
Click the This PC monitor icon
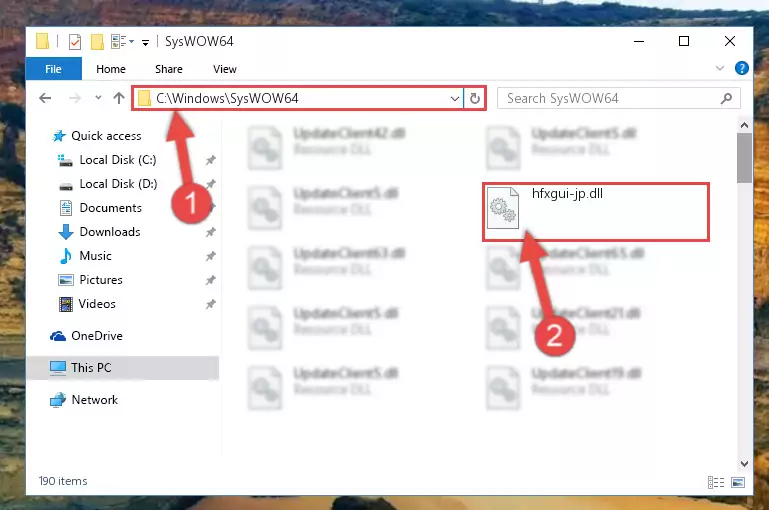(x=58, y=368)
